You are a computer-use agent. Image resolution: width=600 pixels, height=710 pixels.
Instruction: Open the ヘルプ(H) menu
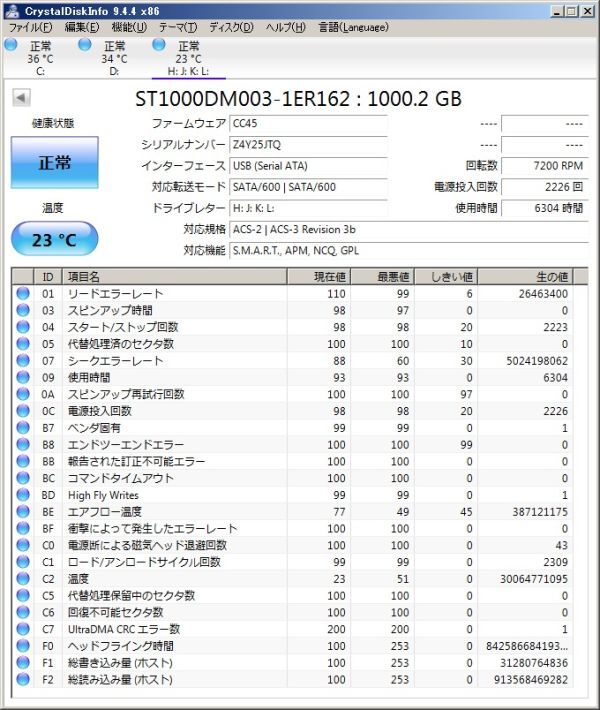[286, 27]
